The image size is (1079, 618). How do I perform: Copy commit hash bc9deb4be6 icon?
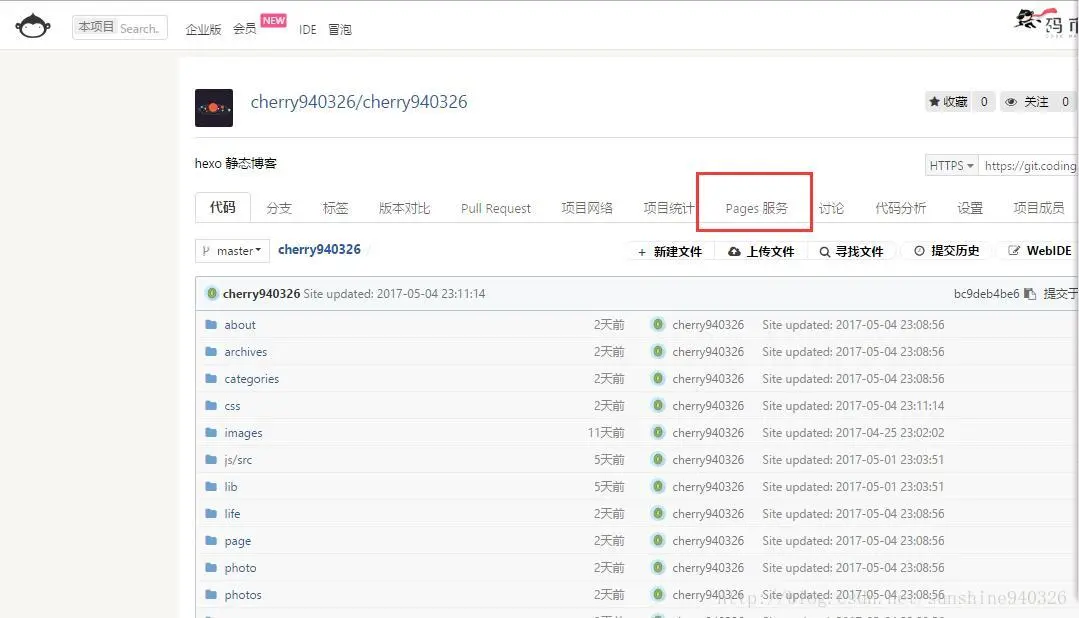1030,294
